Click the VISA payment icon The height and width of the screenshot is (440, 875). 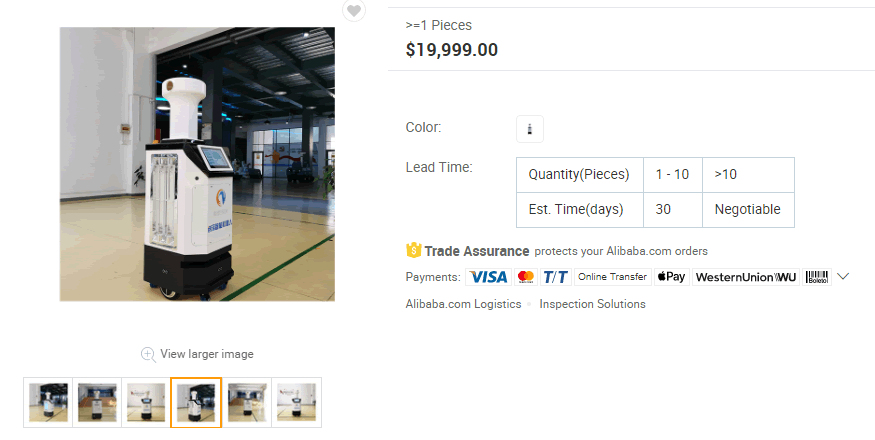click(488, 277)
